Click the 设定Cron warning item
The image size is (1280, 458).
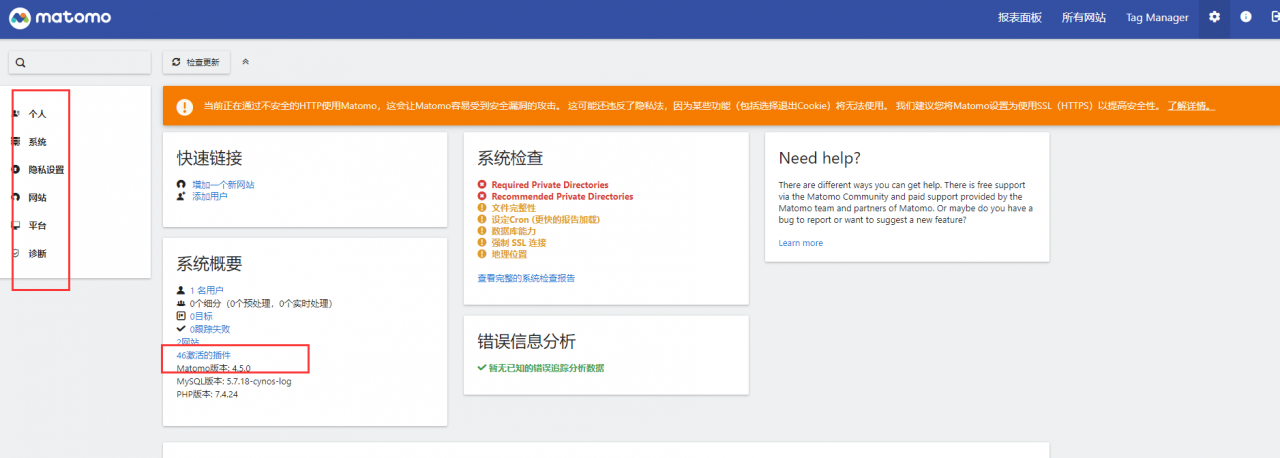[545, 219]
